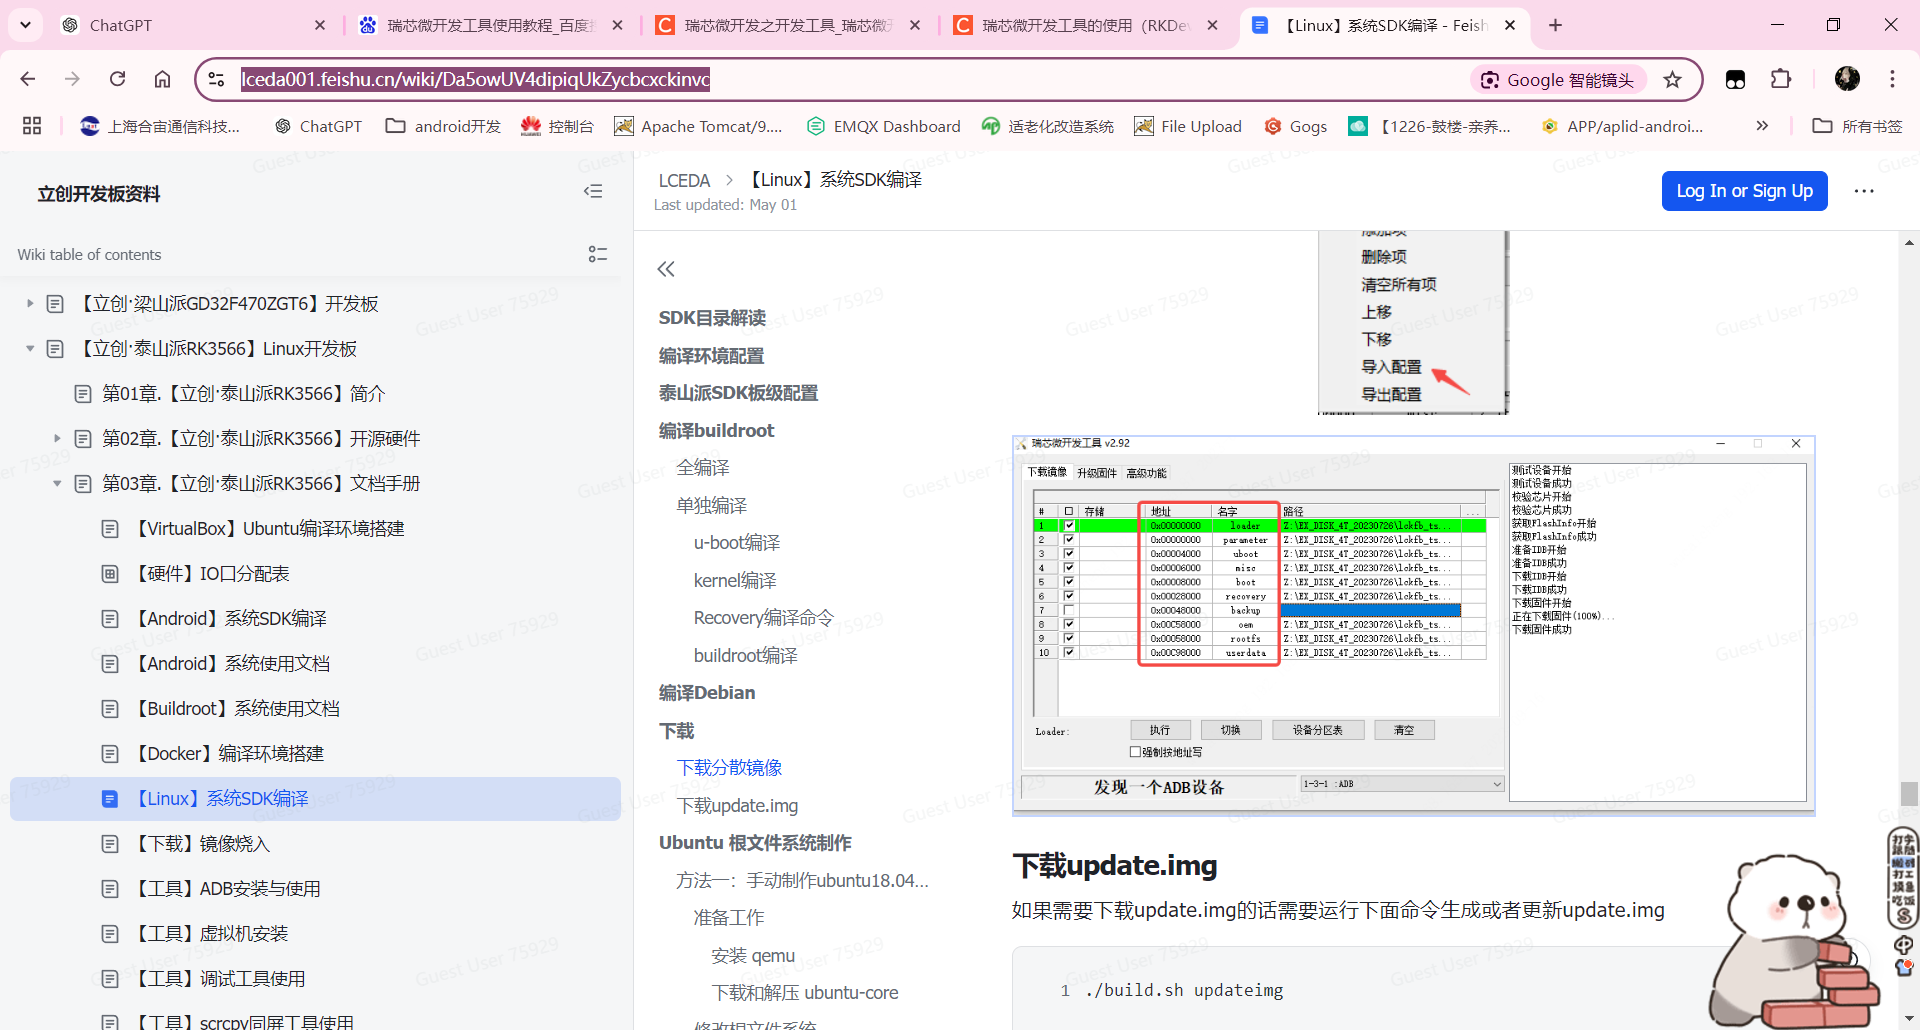Open Chrome extensions puzzle icon
Viewport: 1920px width, 1030px height.
[x=1780, y=80]
